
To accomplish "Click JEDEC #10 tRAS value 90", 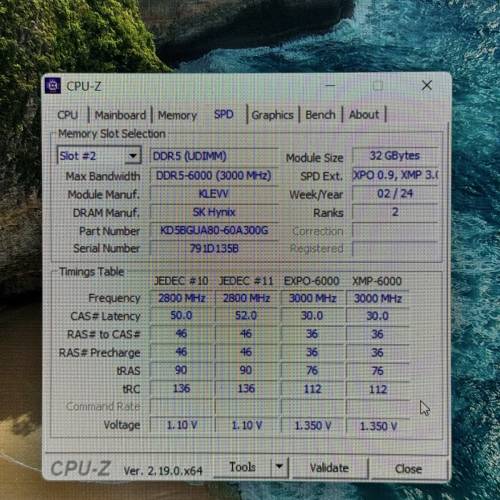I will point(181,370).
